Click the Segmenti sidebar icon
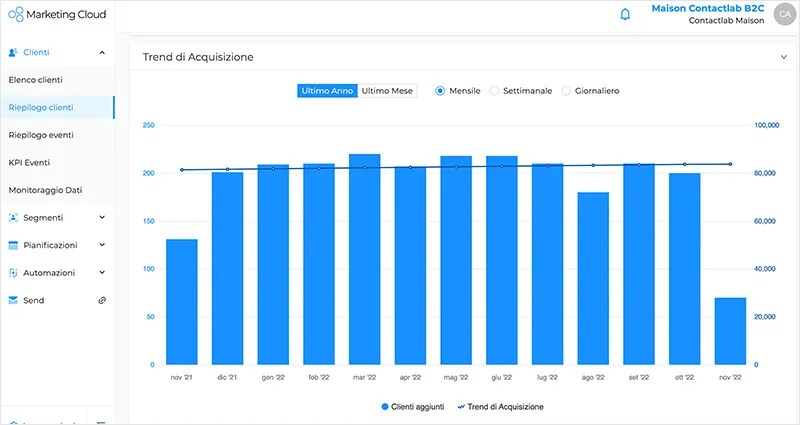The height and width of the screenshot is (425, 800). [x=13, y=217]
